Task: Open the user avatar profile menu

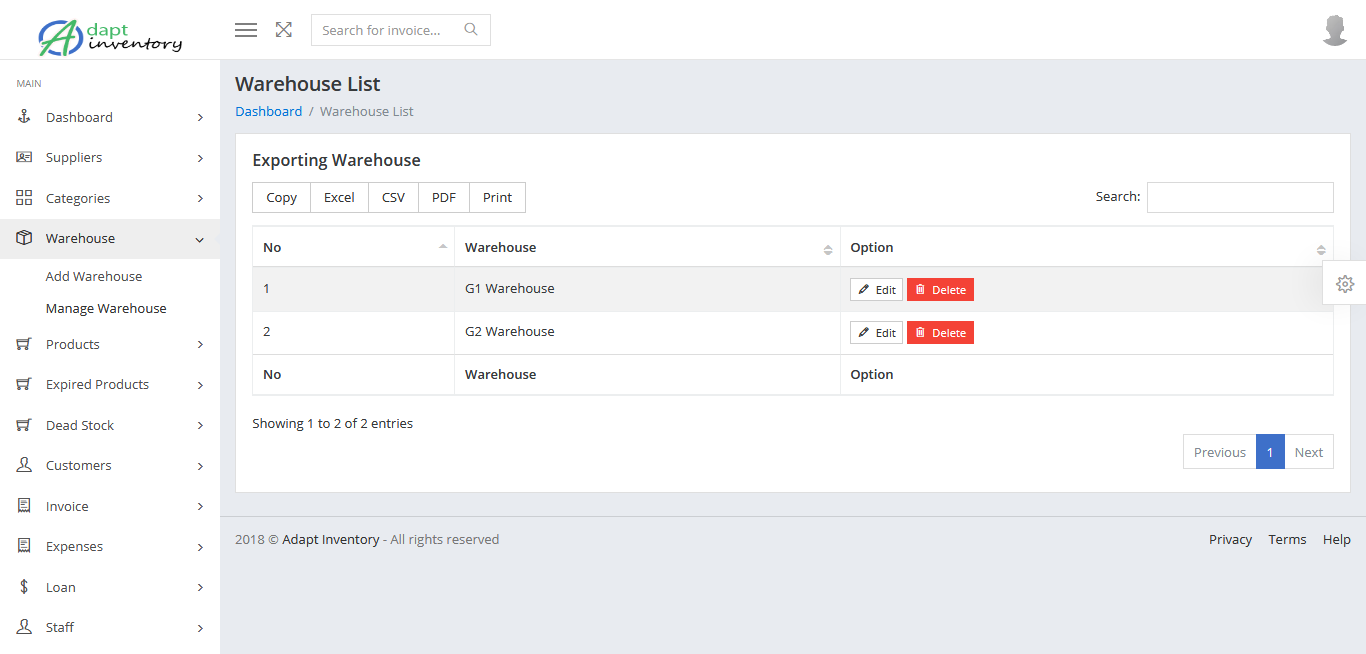Action: pyautogui.click(x=1335, y=30)
